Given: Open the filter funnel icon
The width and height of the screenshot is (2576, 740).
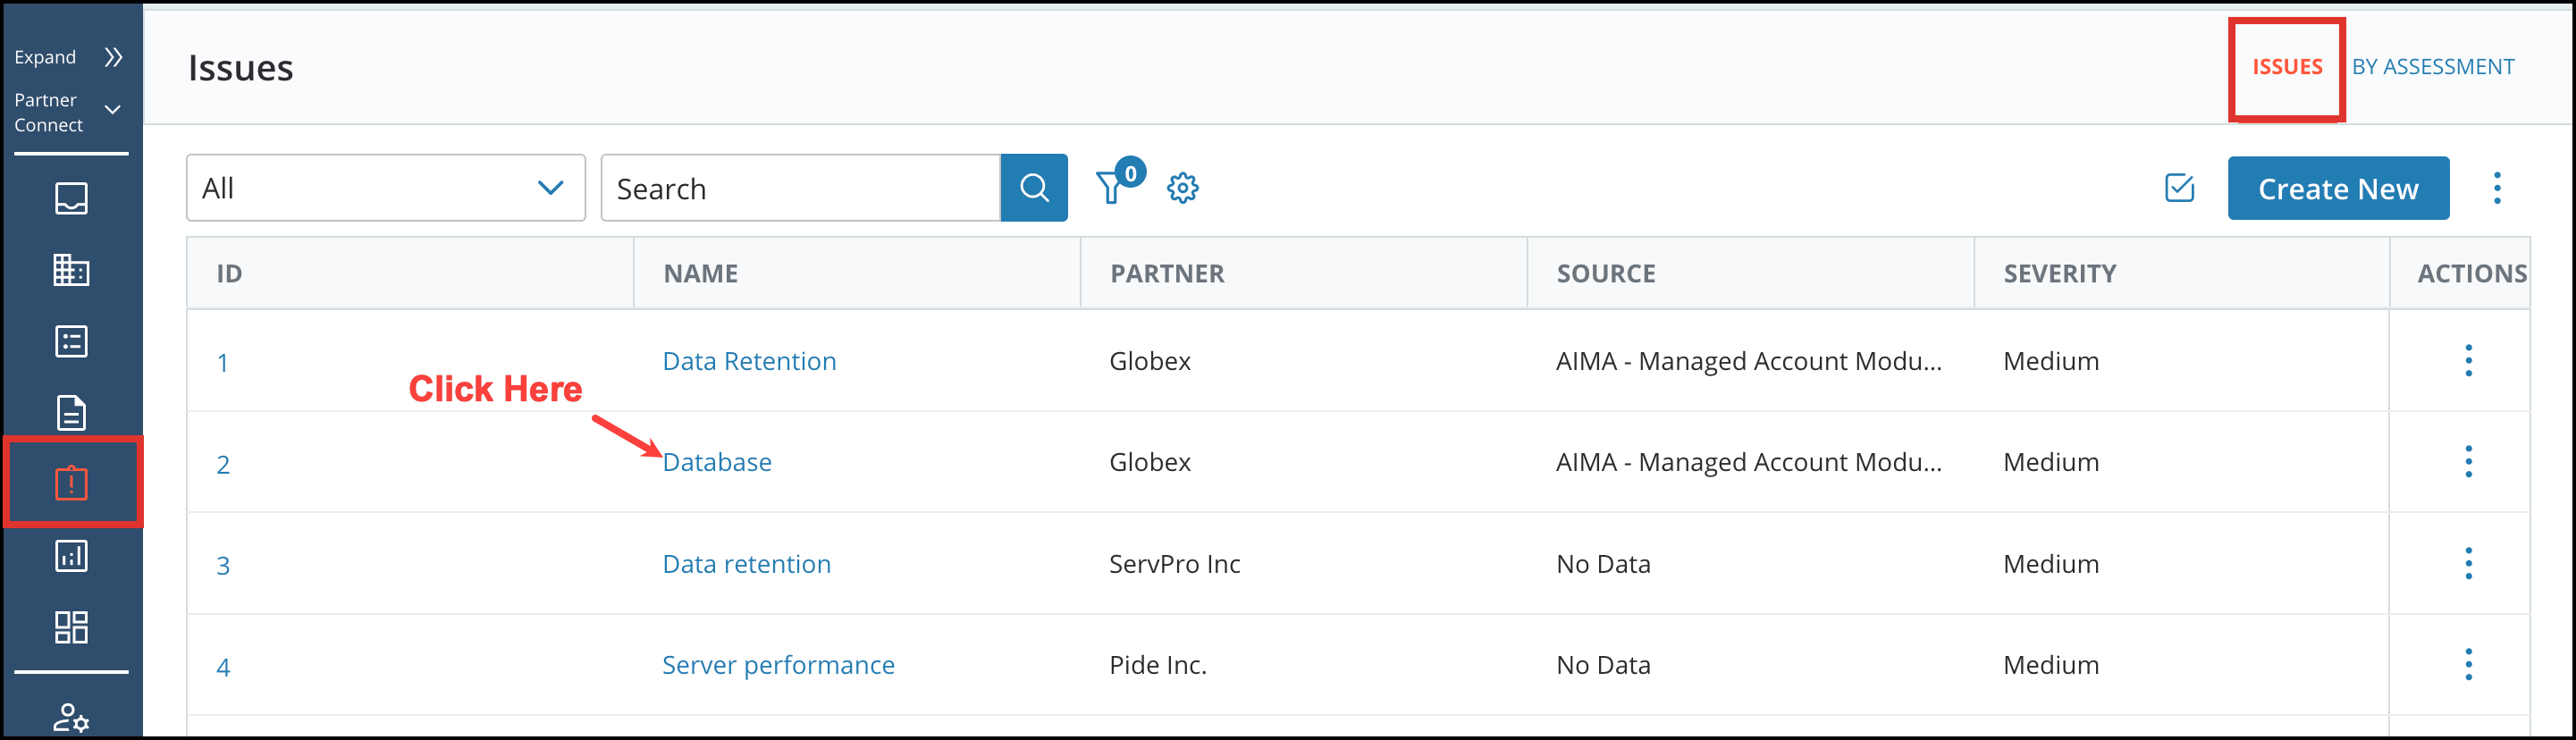Looking at the screenshot, I should (1112, 187).
